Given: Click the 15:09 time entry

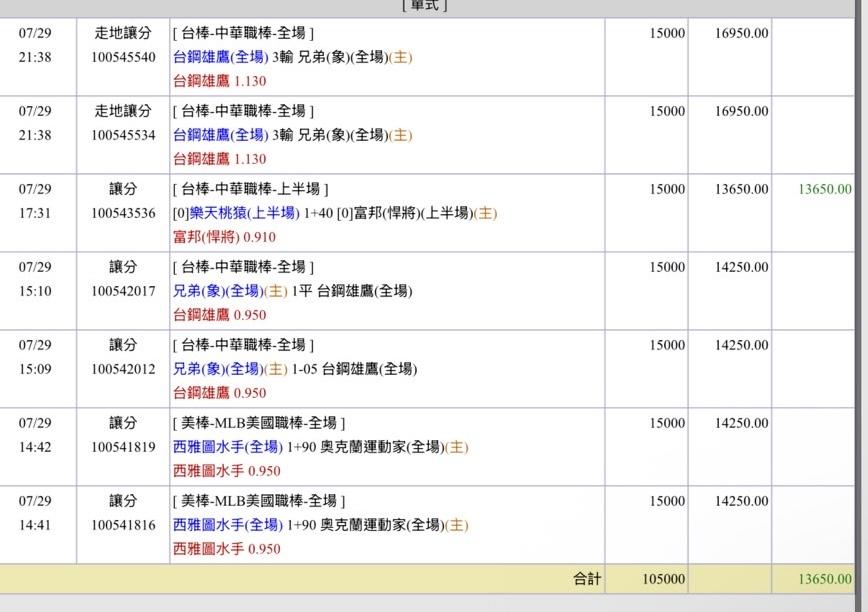Looking at the screenshot, I should tap(35, 369).
